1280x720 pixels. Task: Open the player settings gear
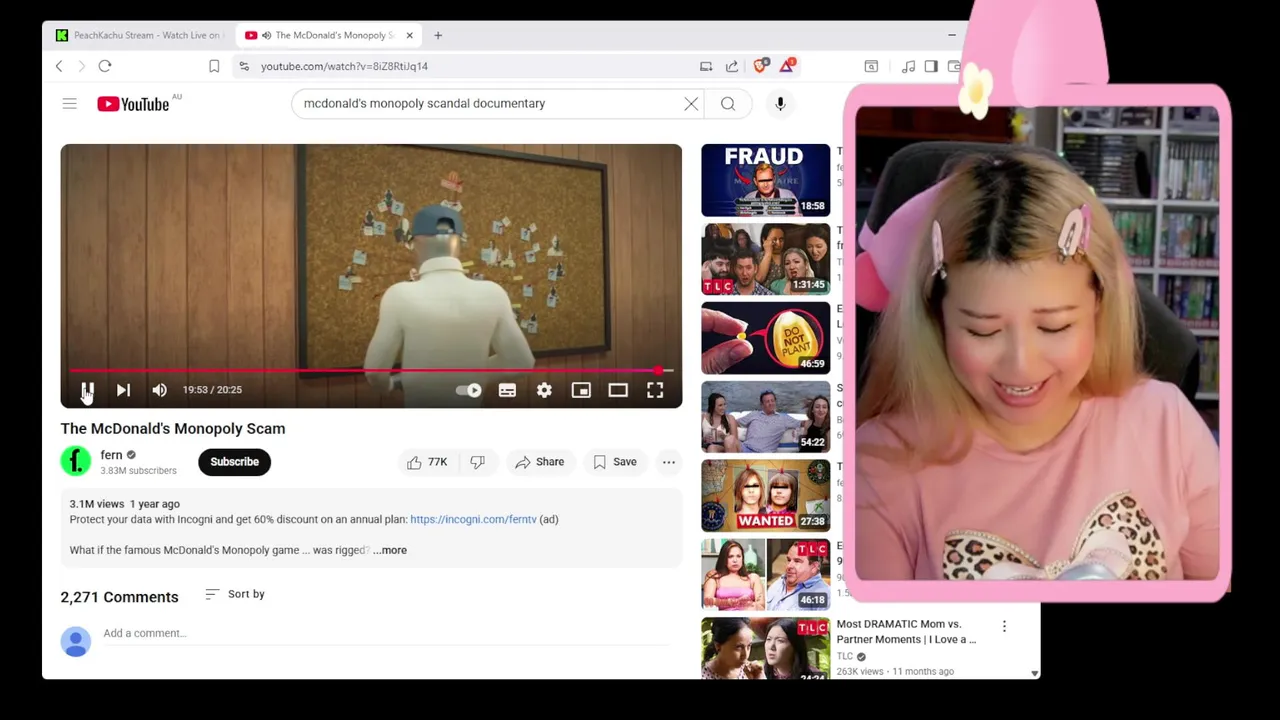tap(544, 390)
